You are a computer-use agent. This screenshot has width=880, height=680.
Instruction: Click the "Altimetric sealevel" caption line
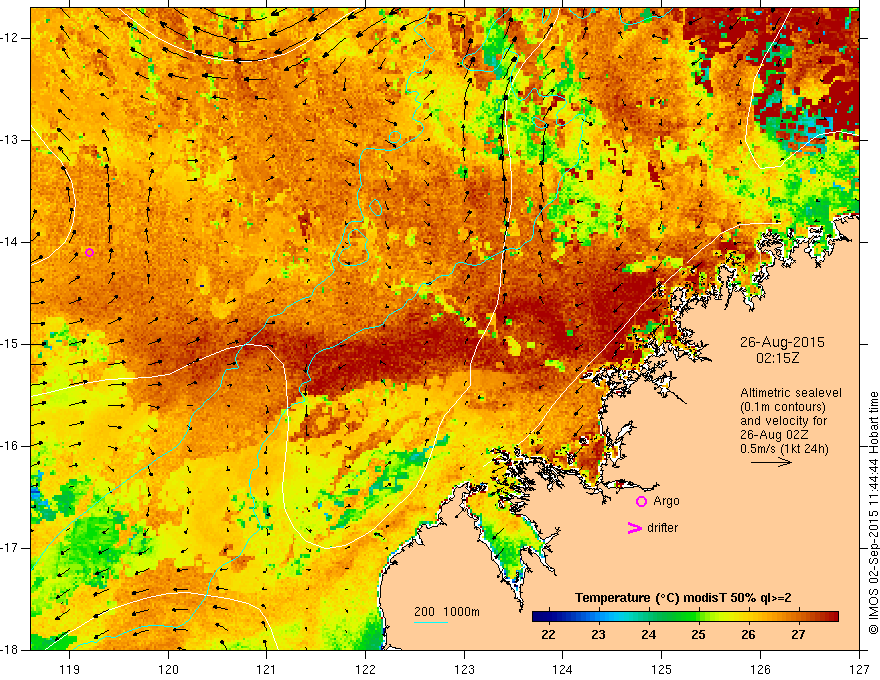[x=791, y=393]
